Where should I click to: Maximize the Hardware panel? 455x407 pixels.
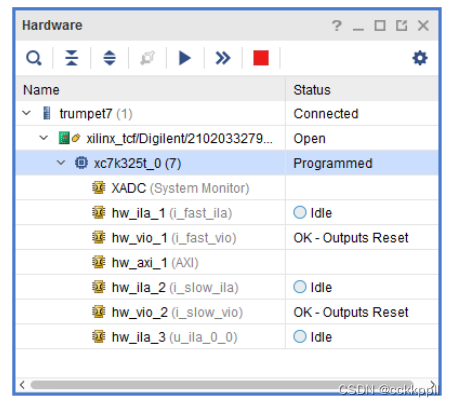380,25
